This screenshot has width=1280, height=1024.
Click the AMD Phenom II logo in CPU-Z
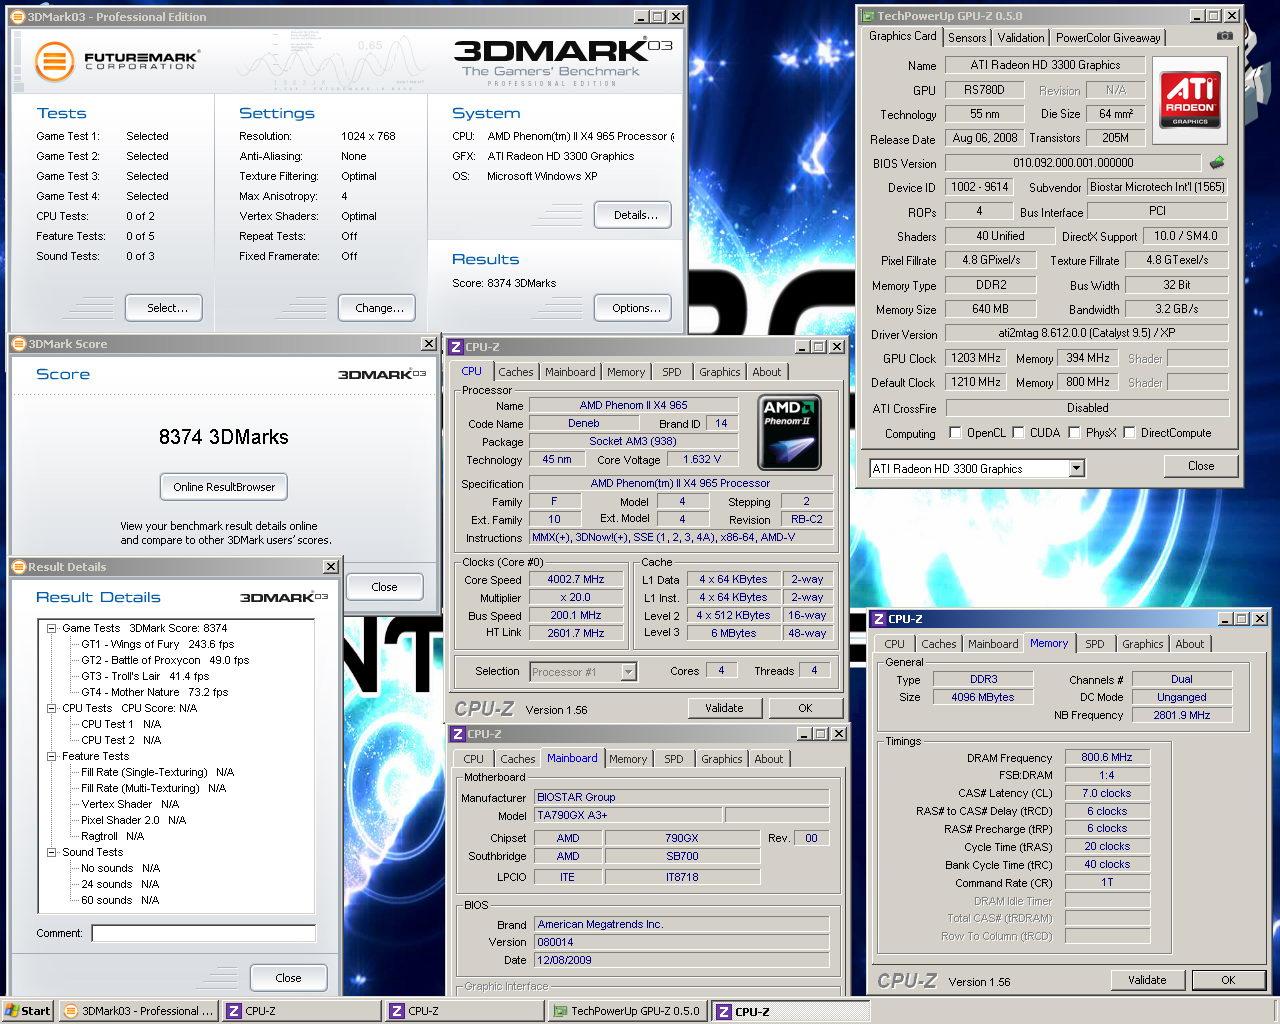click(x=789, y=432)
